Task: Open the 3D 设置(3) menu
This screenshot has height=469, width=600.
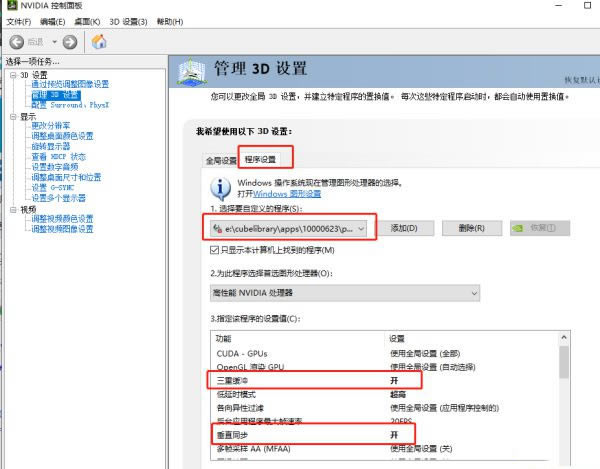Action: (128, 21)
